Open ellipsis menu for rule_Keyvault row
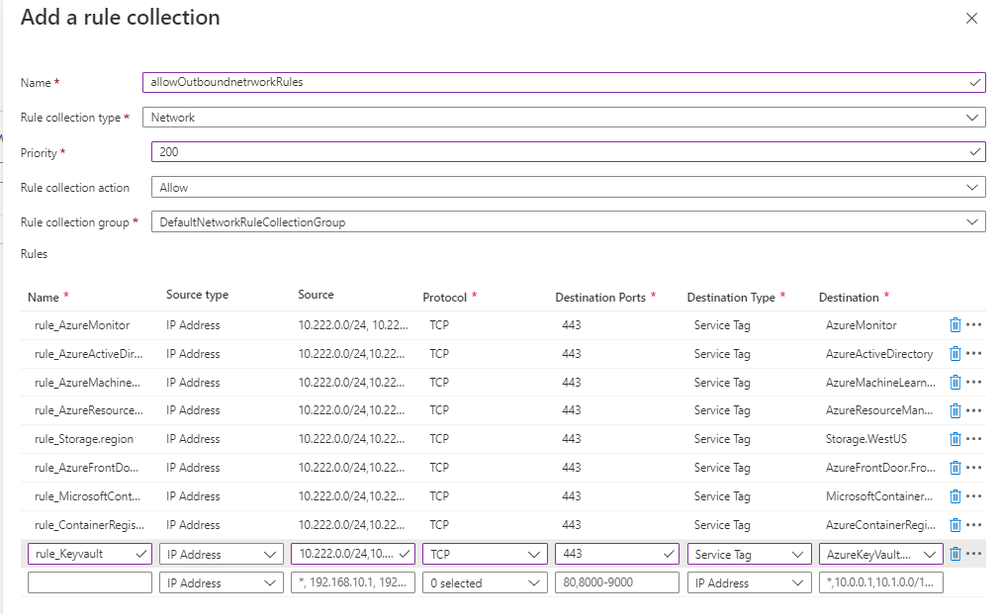This screenshot has width=999, height=614. pyautogui.click(x=974, y=554)
